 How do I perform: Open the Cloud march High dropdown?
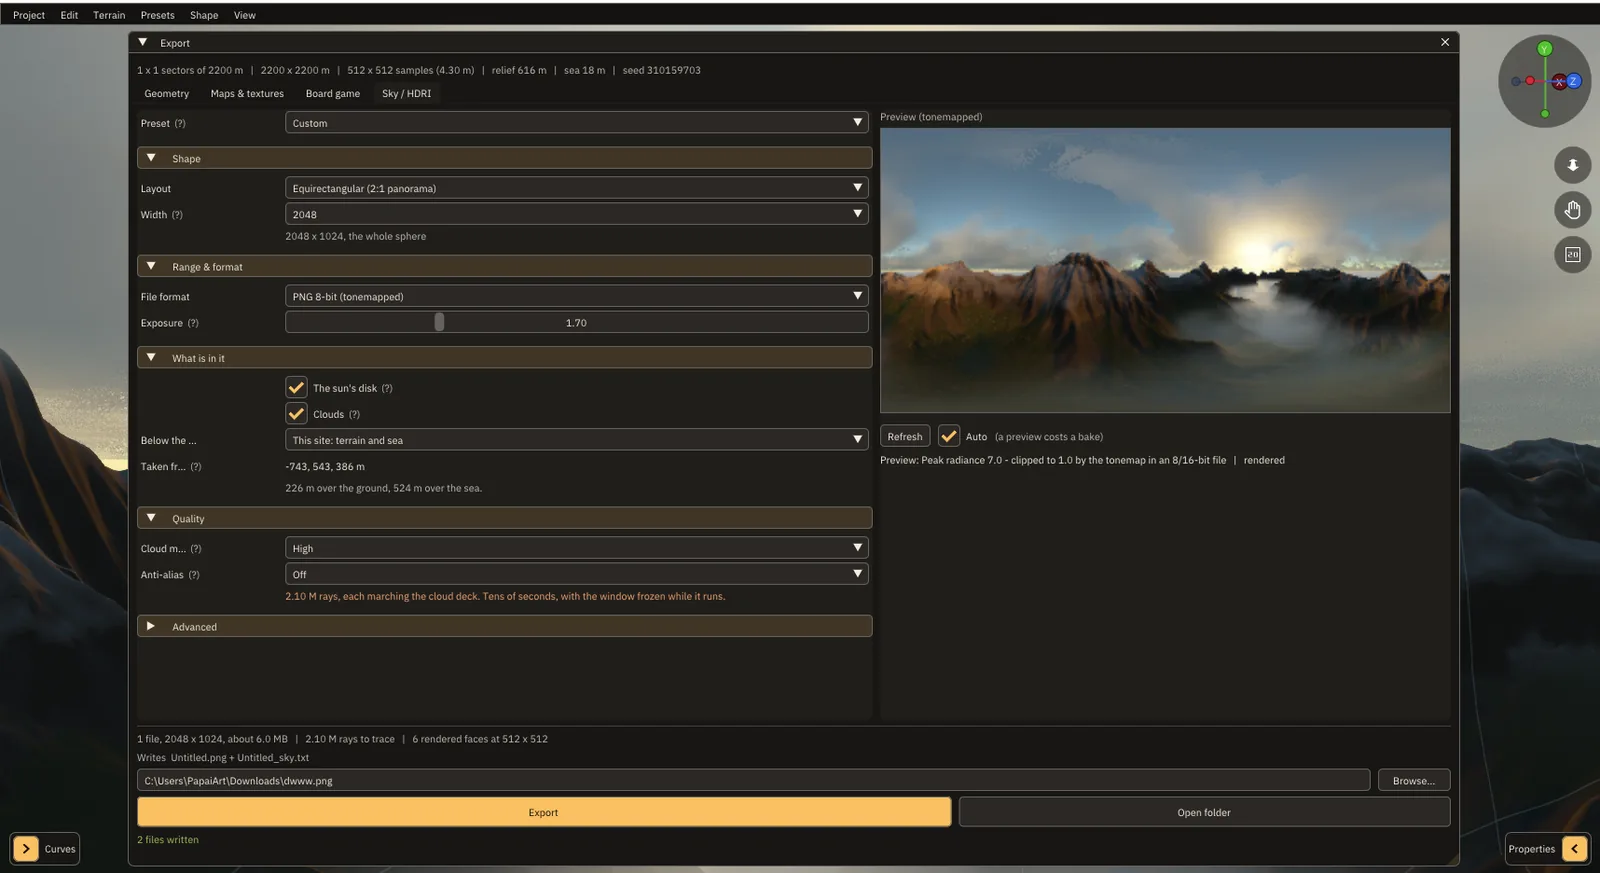tap(576, 548)
